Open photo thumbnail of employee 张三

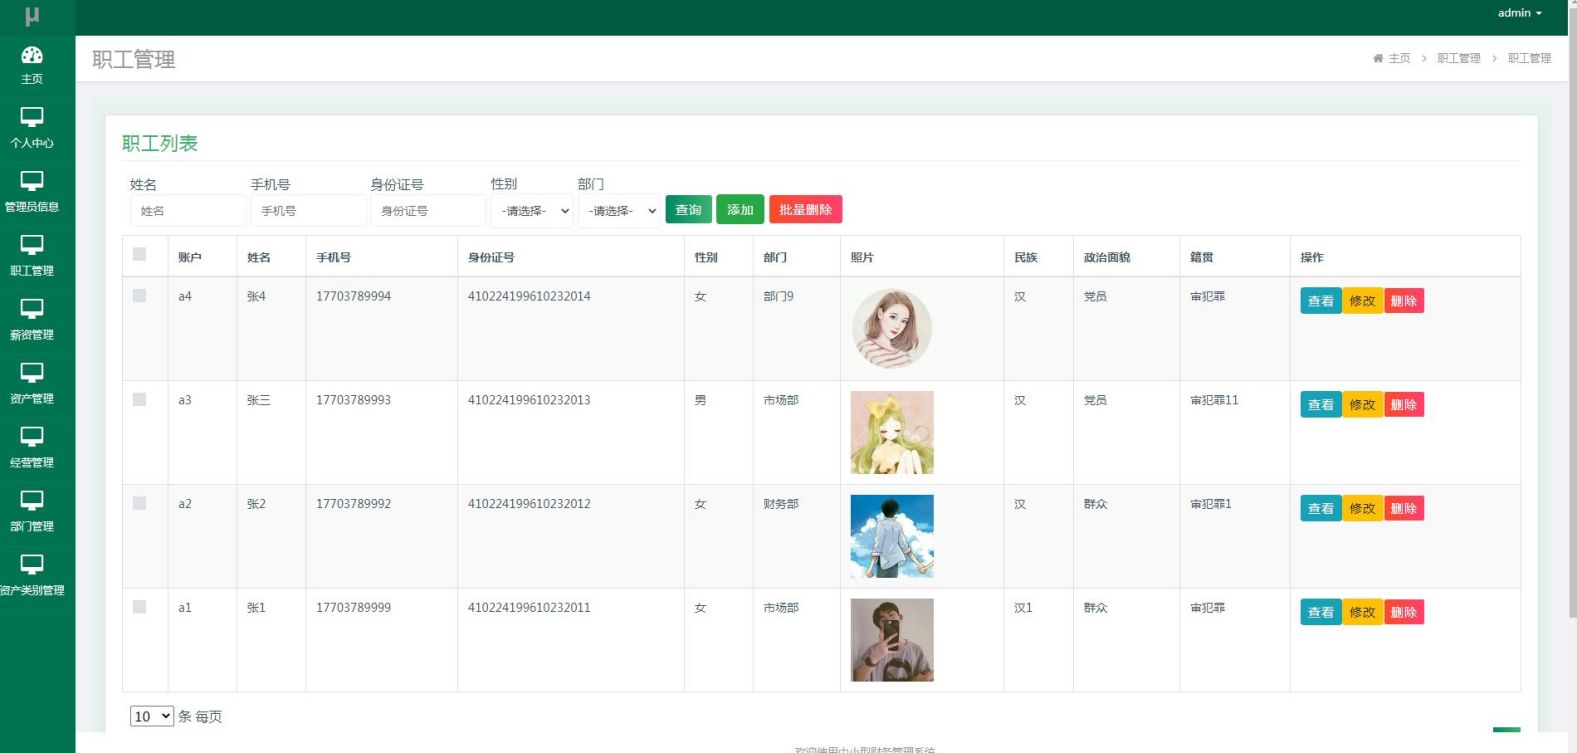pyautogui.click(x=892, y=432)
